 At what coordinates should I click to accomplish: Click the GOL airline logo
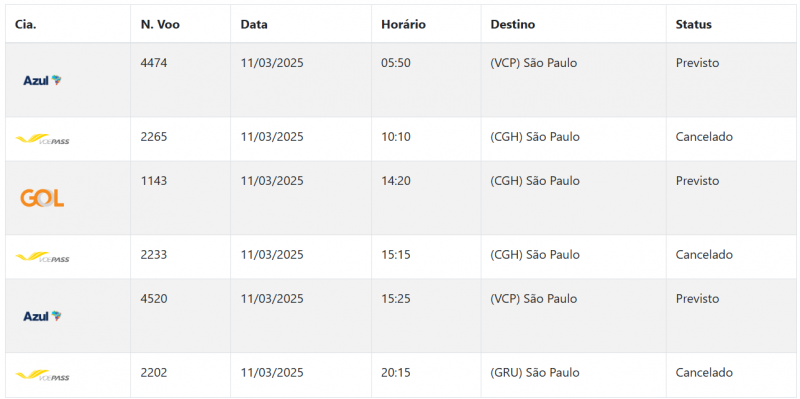click(42, 198)
